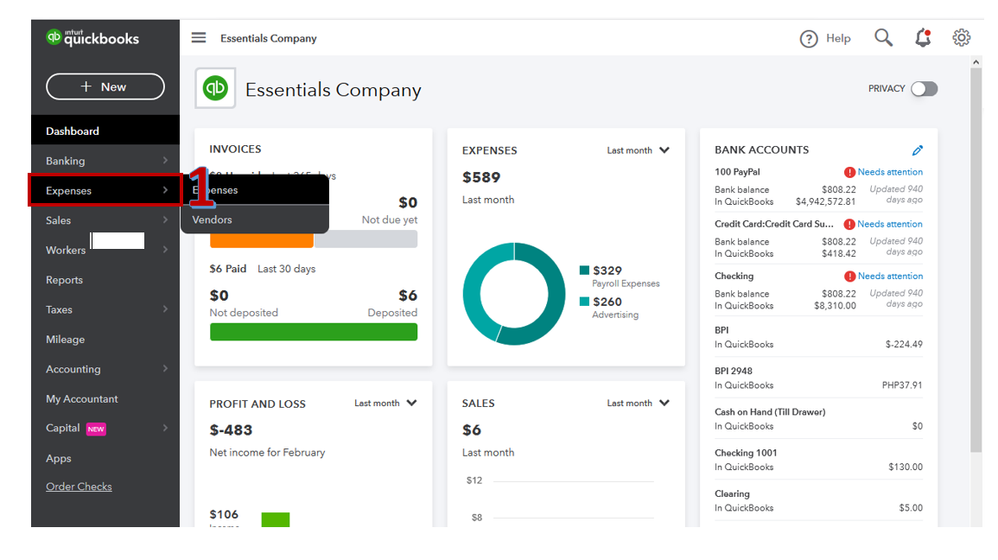Open Sales period dropdown Last month
Screen dimensions: 998x560
click(638, 403)
